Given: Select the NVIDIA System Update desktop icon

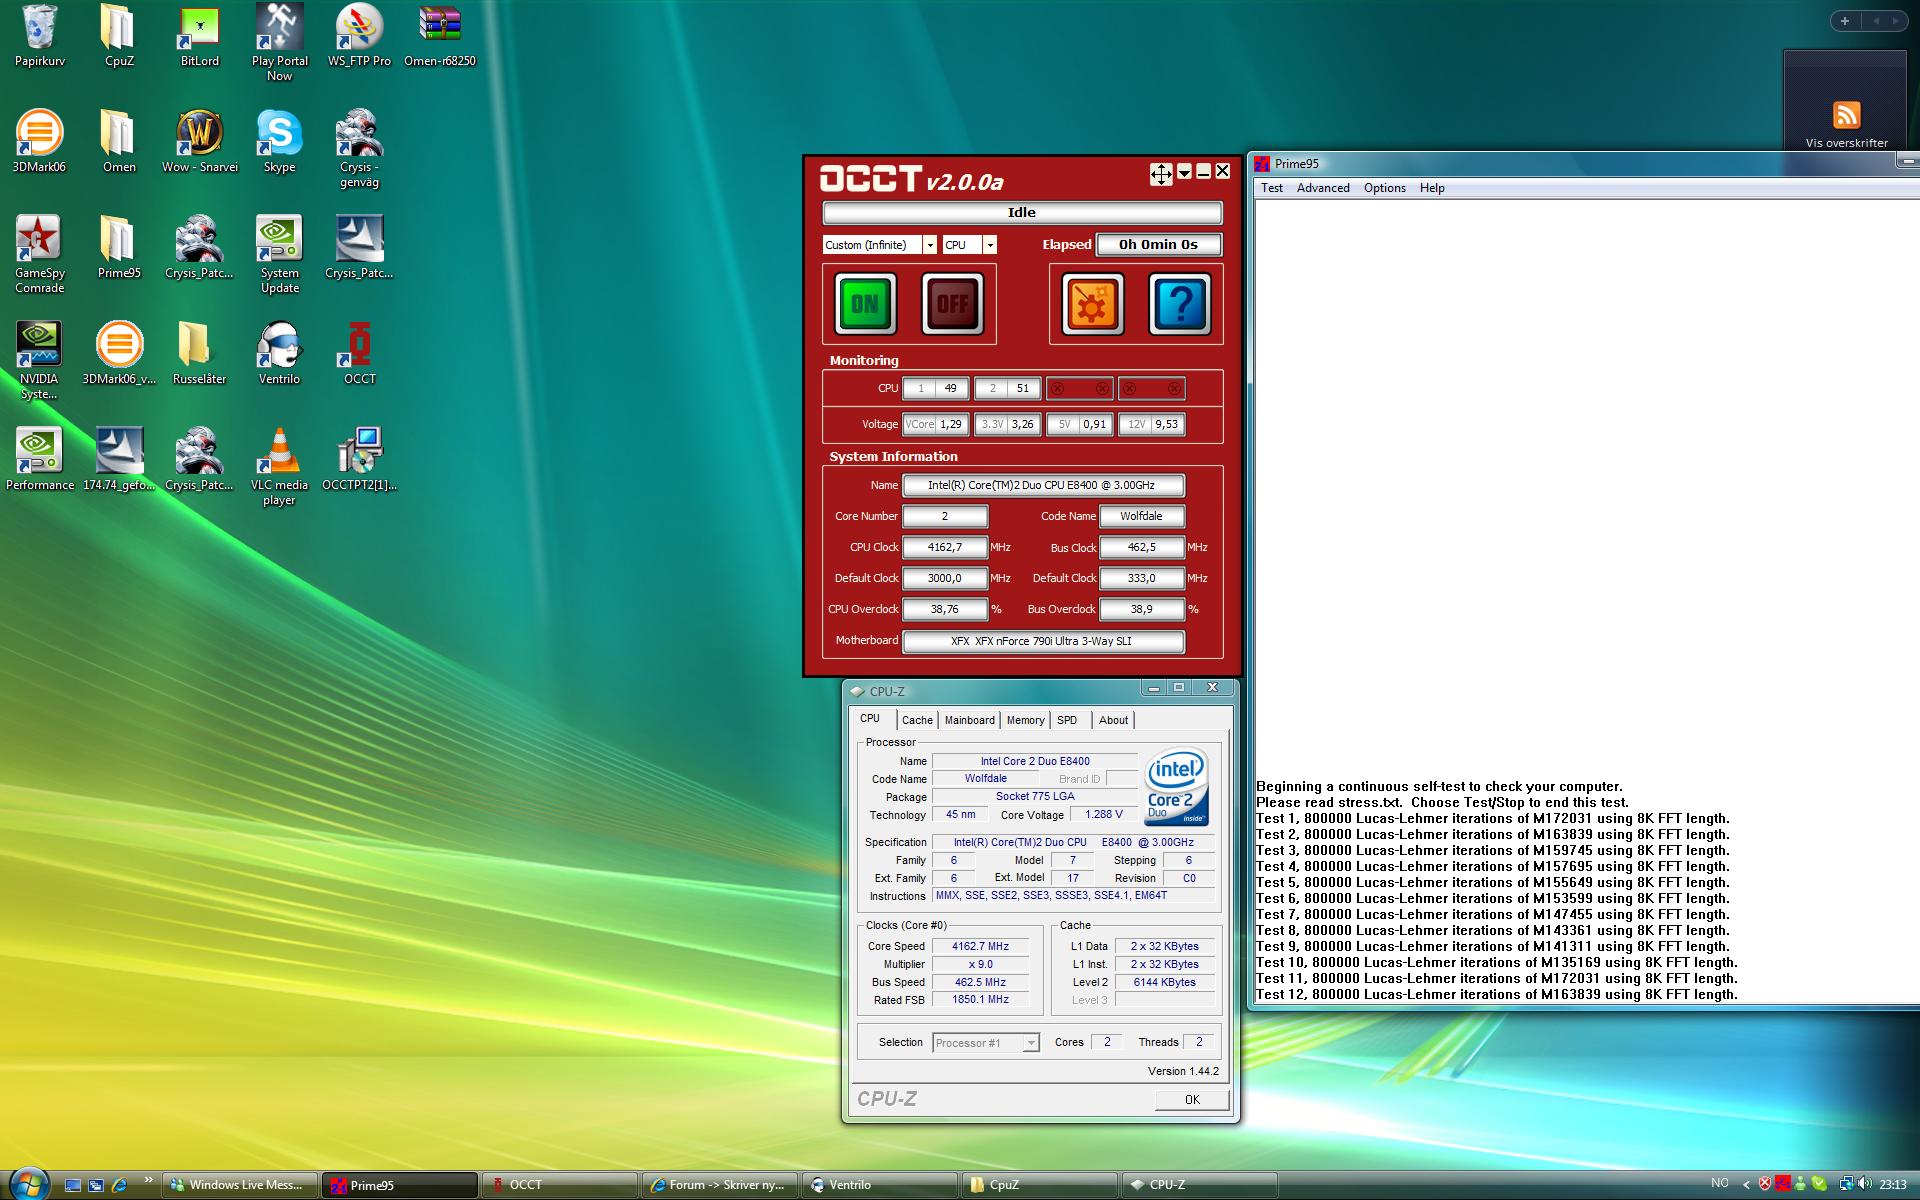Looking at the screenshot, I should (279, 254).
